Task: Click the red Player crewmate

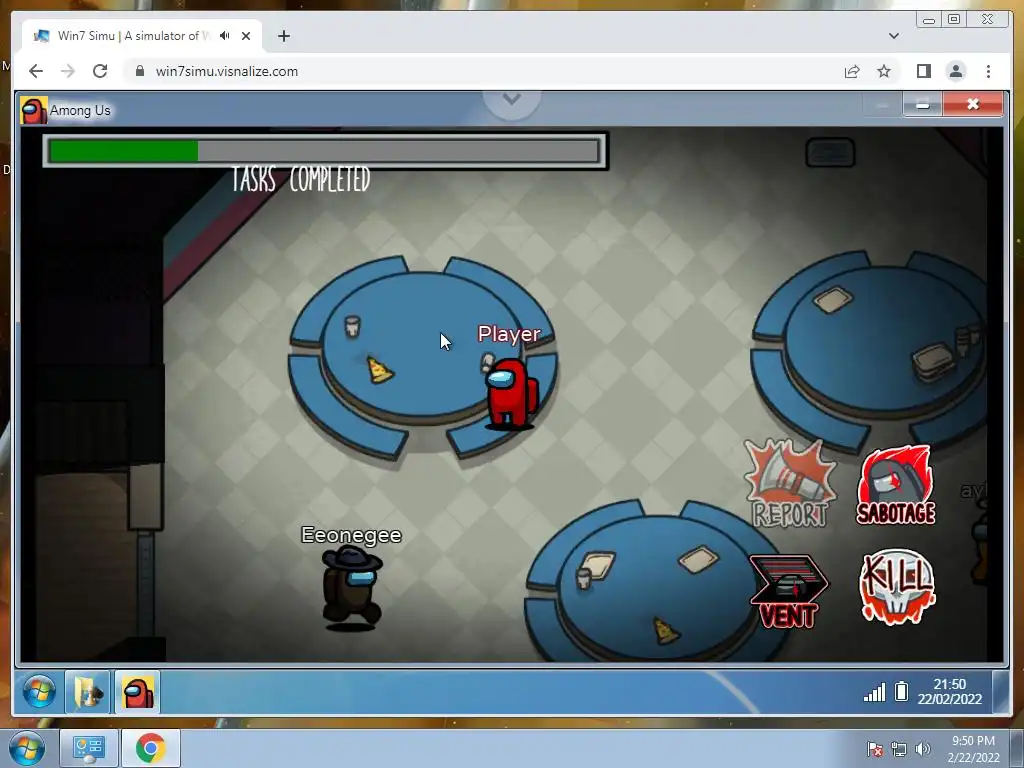Action: pos(511,394)
